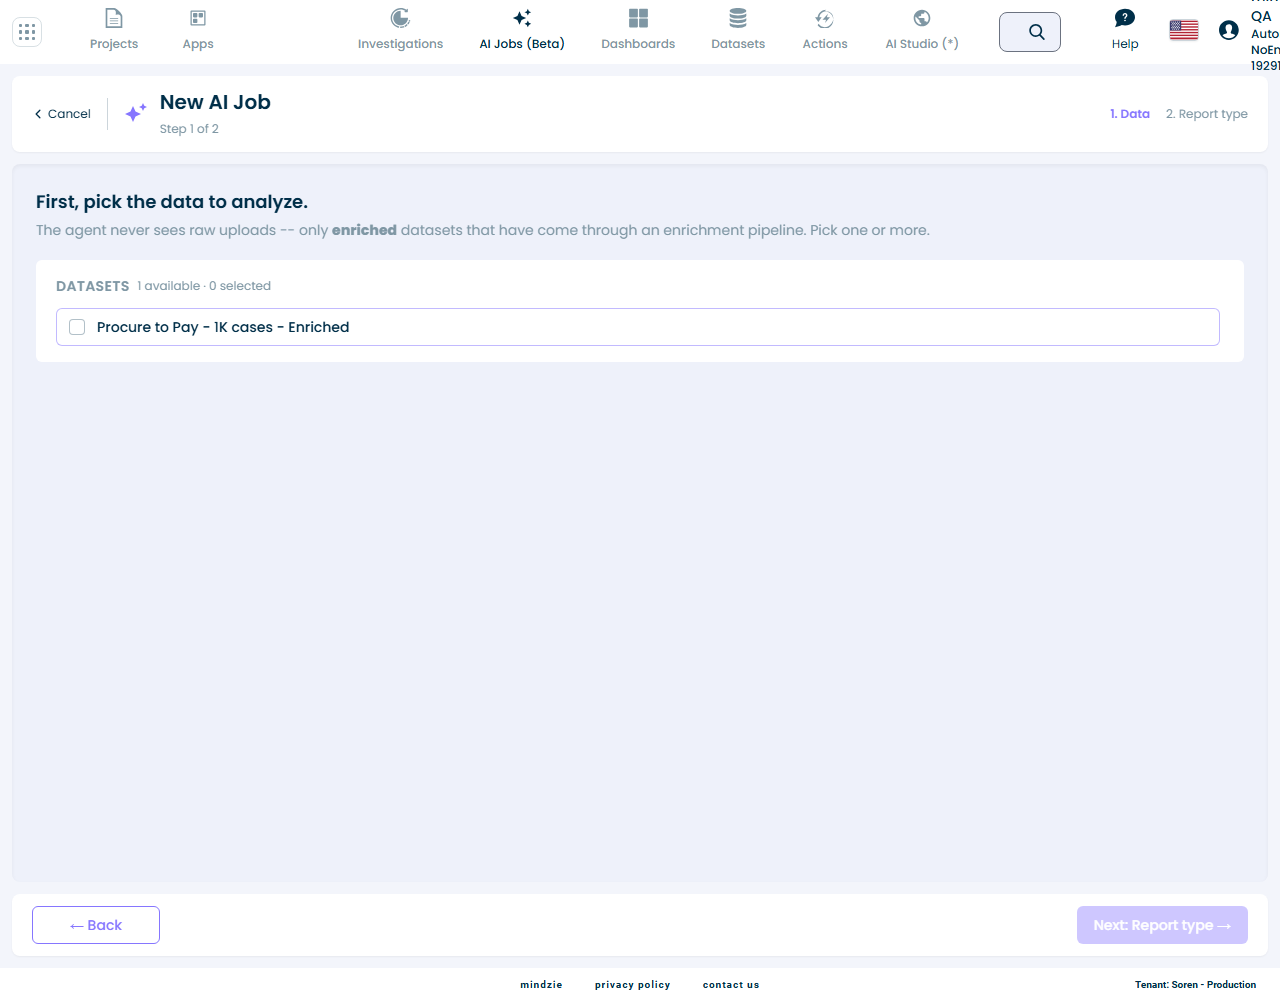This screenshot has height=1000, width=1280.
Task: Open the app launcher grid icon
Action: pos(27,32)
